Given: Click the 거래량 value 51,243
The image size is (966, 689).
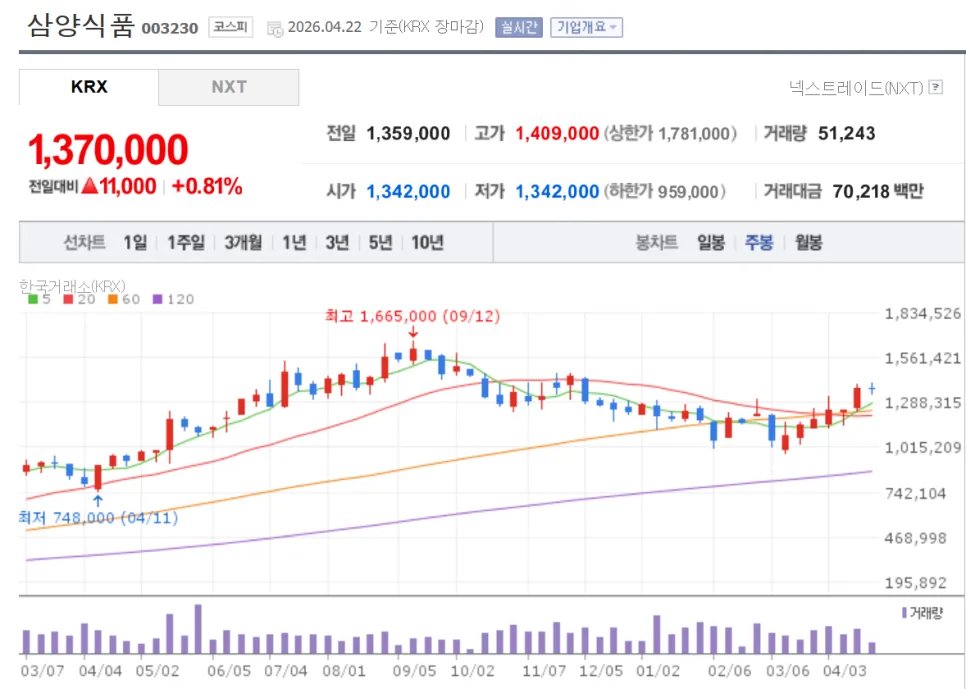Looking at the screenshot, I should (x=846, y=134).
